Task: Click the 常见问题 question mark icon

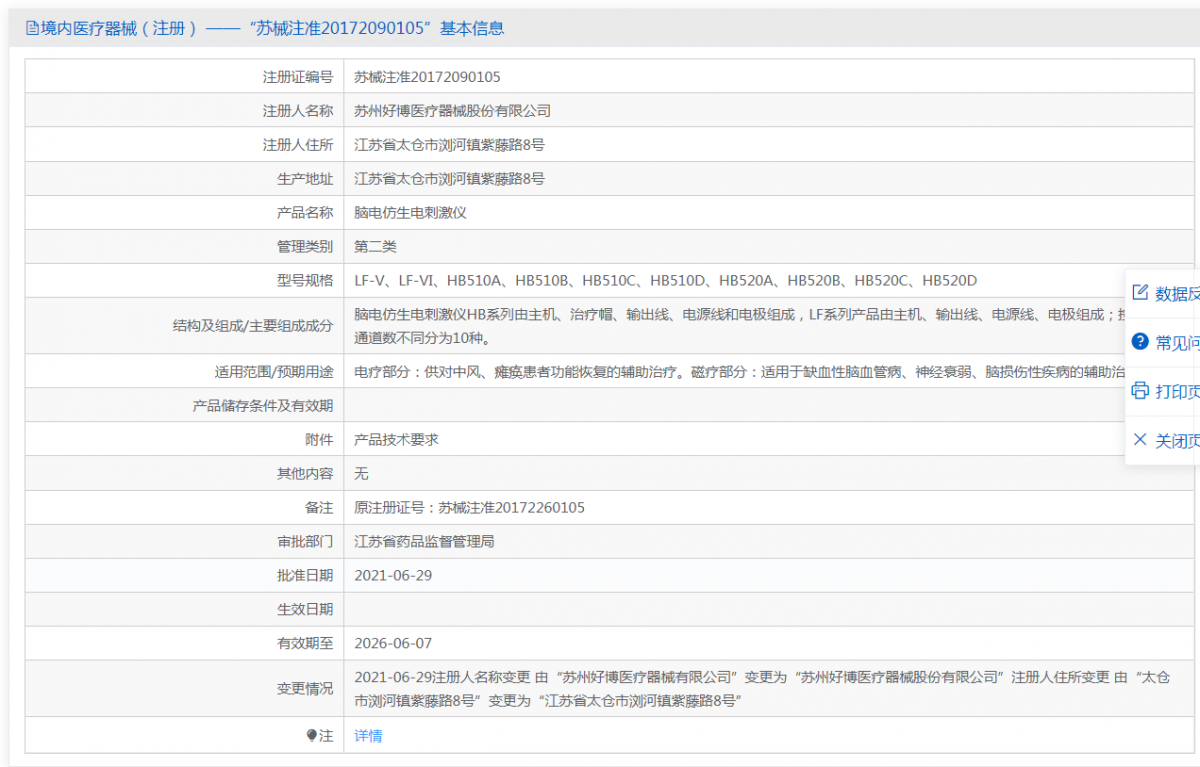Action: tap(1140, 342)
